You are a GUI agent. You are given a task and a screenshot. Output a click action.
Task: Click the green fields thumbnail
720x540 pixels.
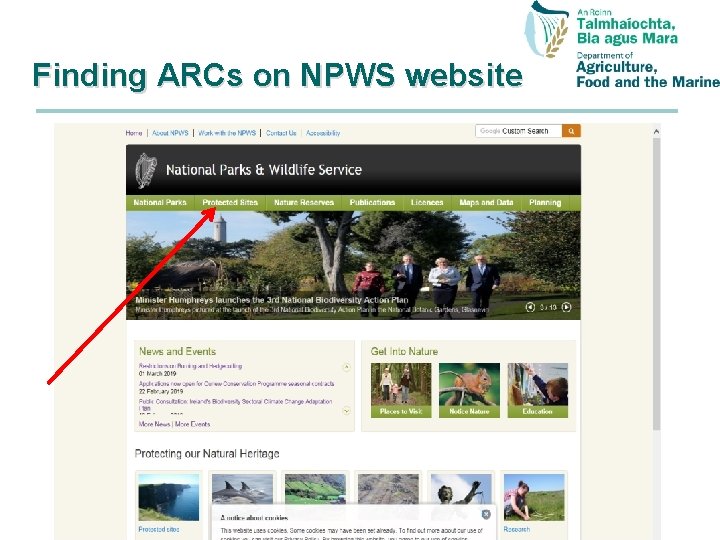click(315, 489)
